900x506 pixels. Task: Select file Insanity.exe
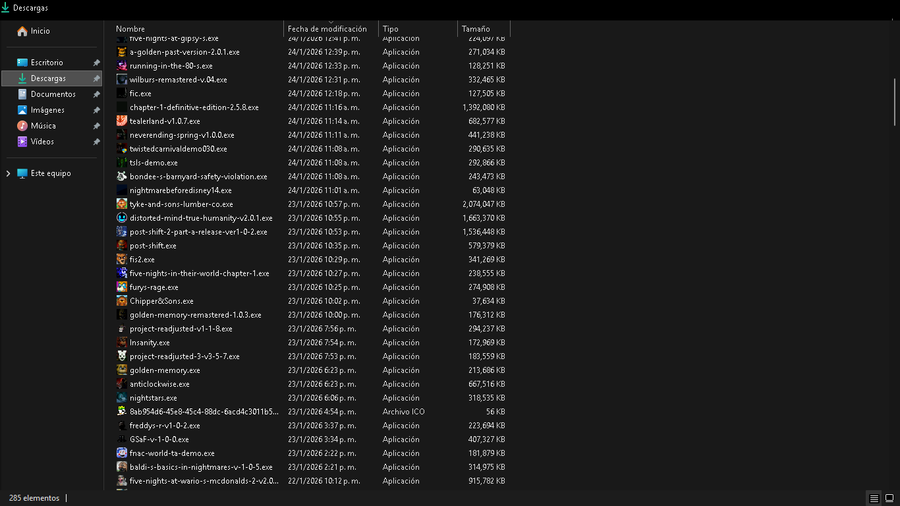[x=150, y=342]
